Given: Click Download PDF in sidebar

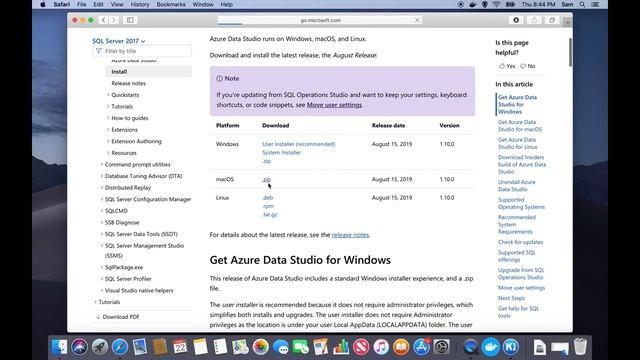Looking at the screenshot, I should pos(118,317).
